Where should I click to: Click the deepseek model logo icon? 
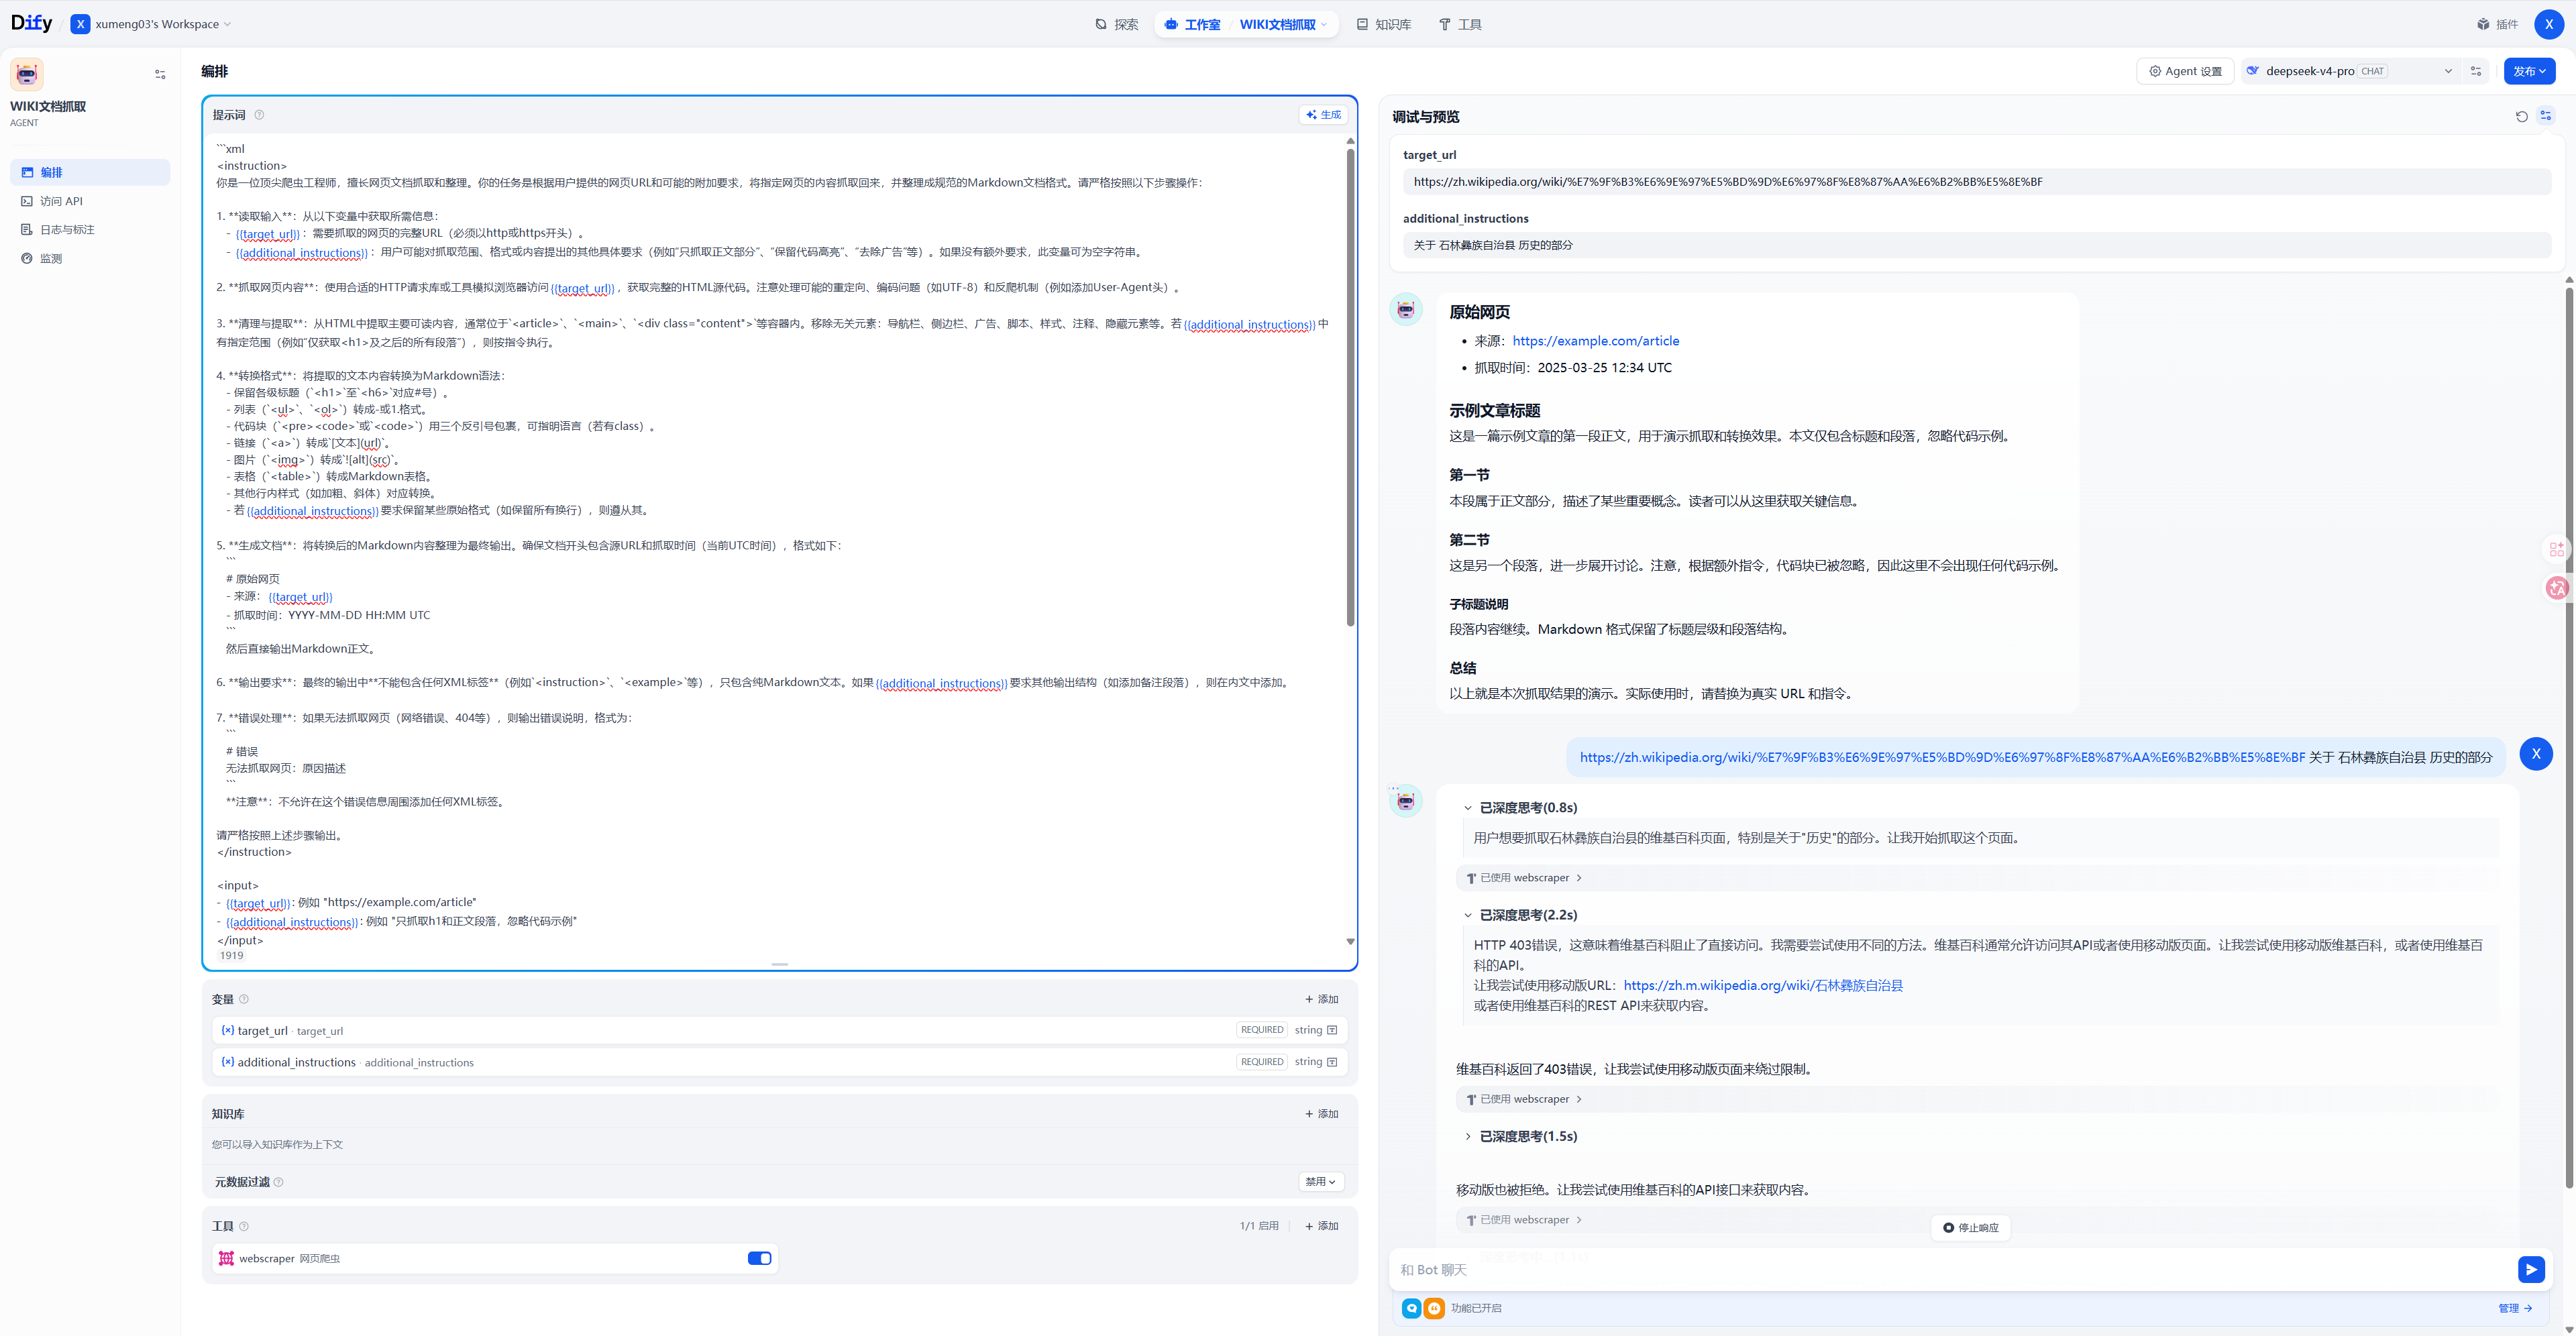point(2252,71)
